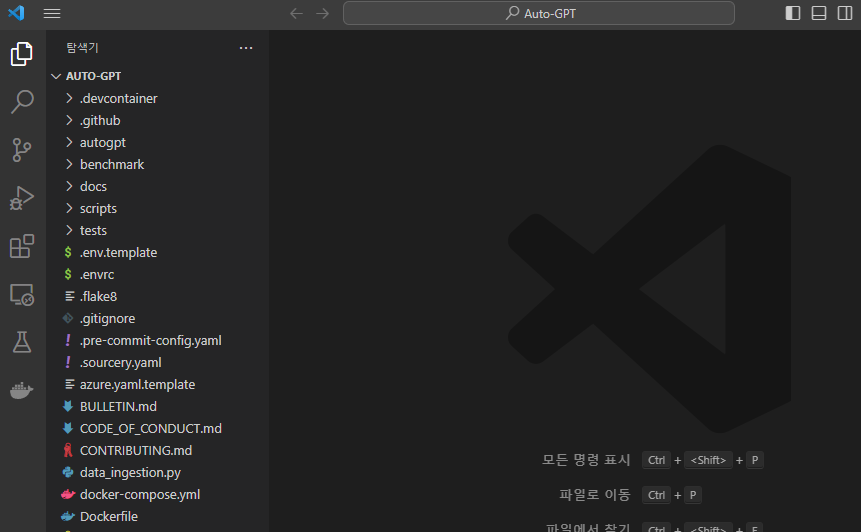
Task: Go forward with the right arrow
Action: (323, 13)
